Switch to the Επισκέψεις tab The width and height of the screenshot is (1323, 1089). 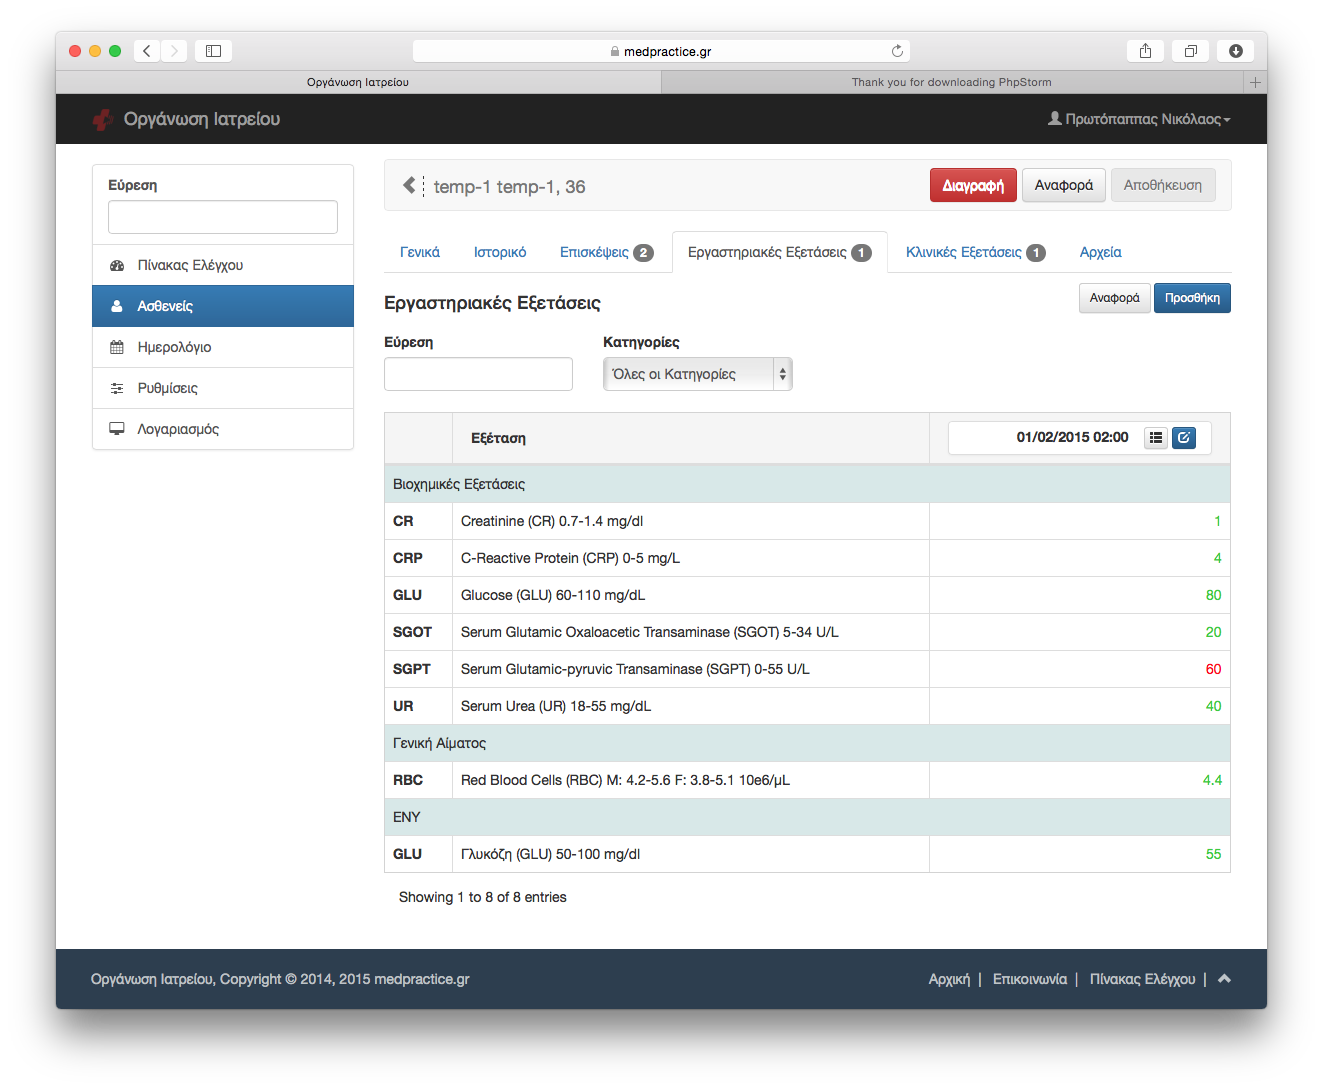coord(605,252)
